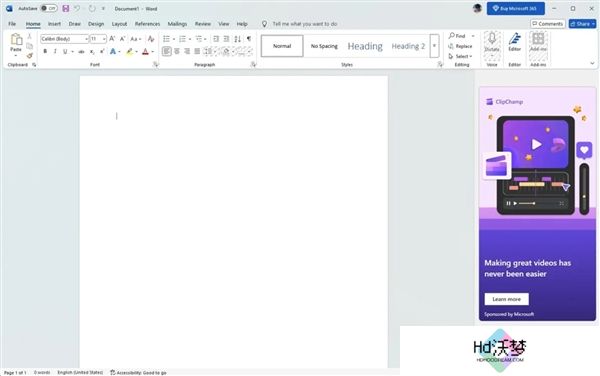Click the Buy Microsoft 365 button
Image resolution: width=600 pixels, height=376 pixels.
[515, 8]
